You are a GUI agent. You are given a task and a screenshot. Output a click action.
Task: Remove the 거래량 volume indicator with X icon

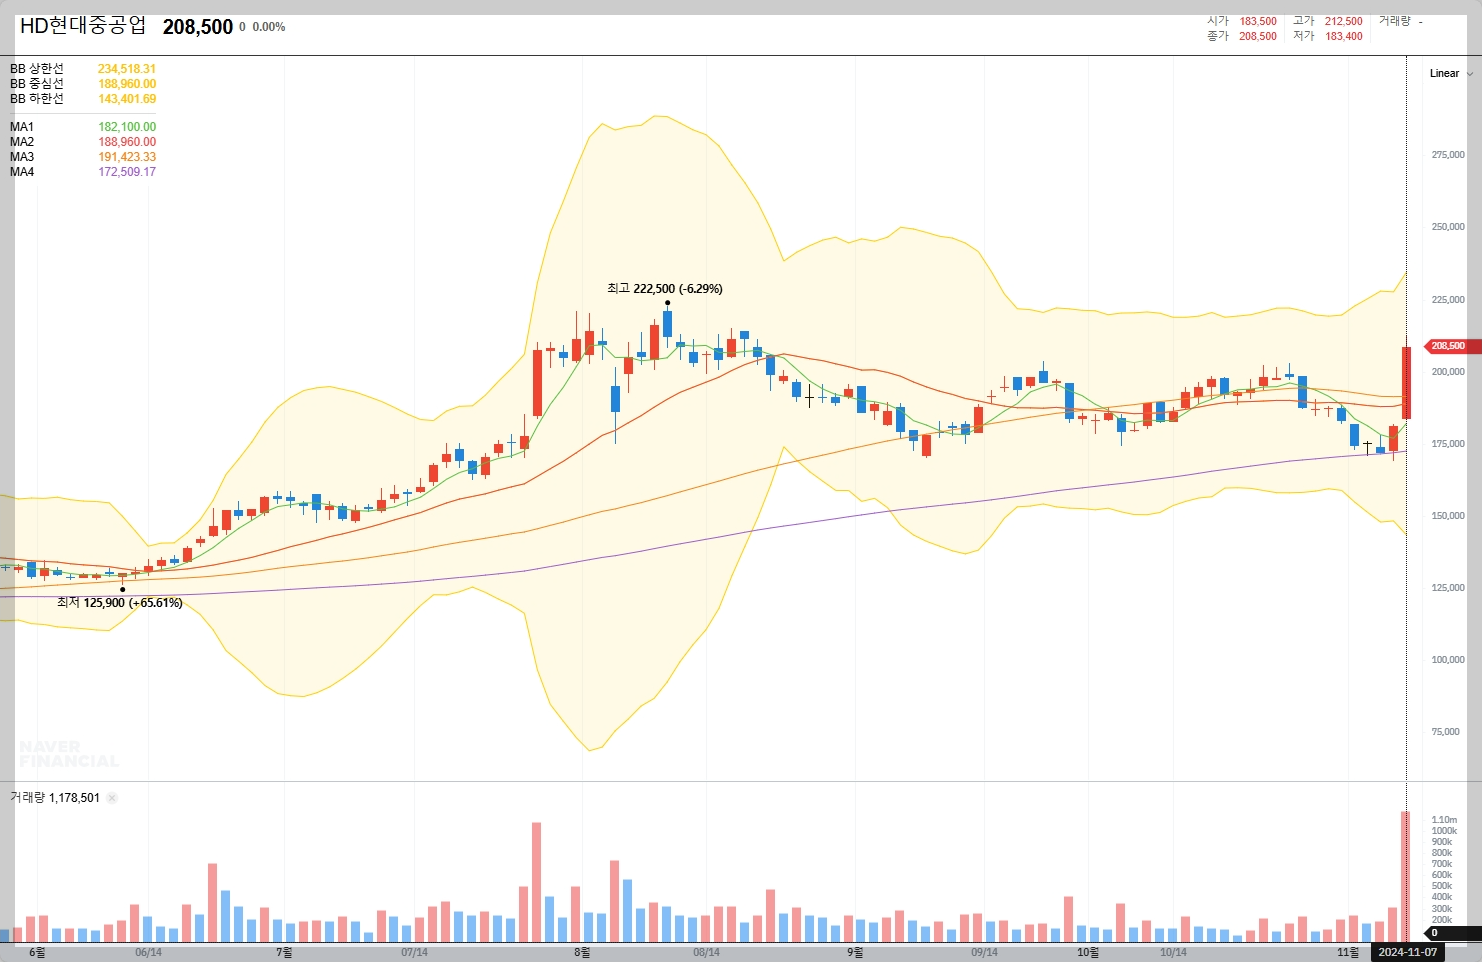(112, 798)
